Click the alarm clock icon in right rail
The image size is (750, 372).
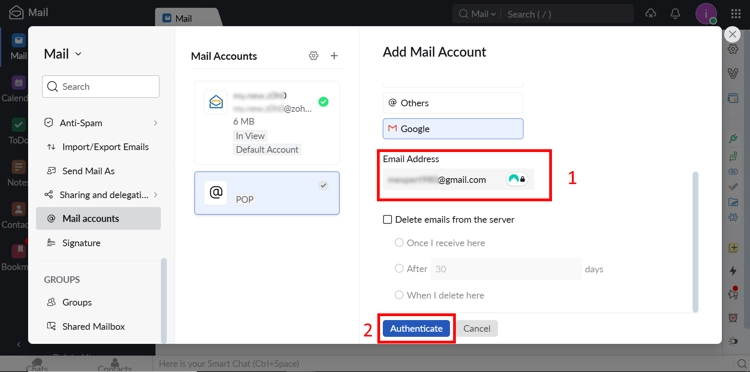click(x=733, y=317)
